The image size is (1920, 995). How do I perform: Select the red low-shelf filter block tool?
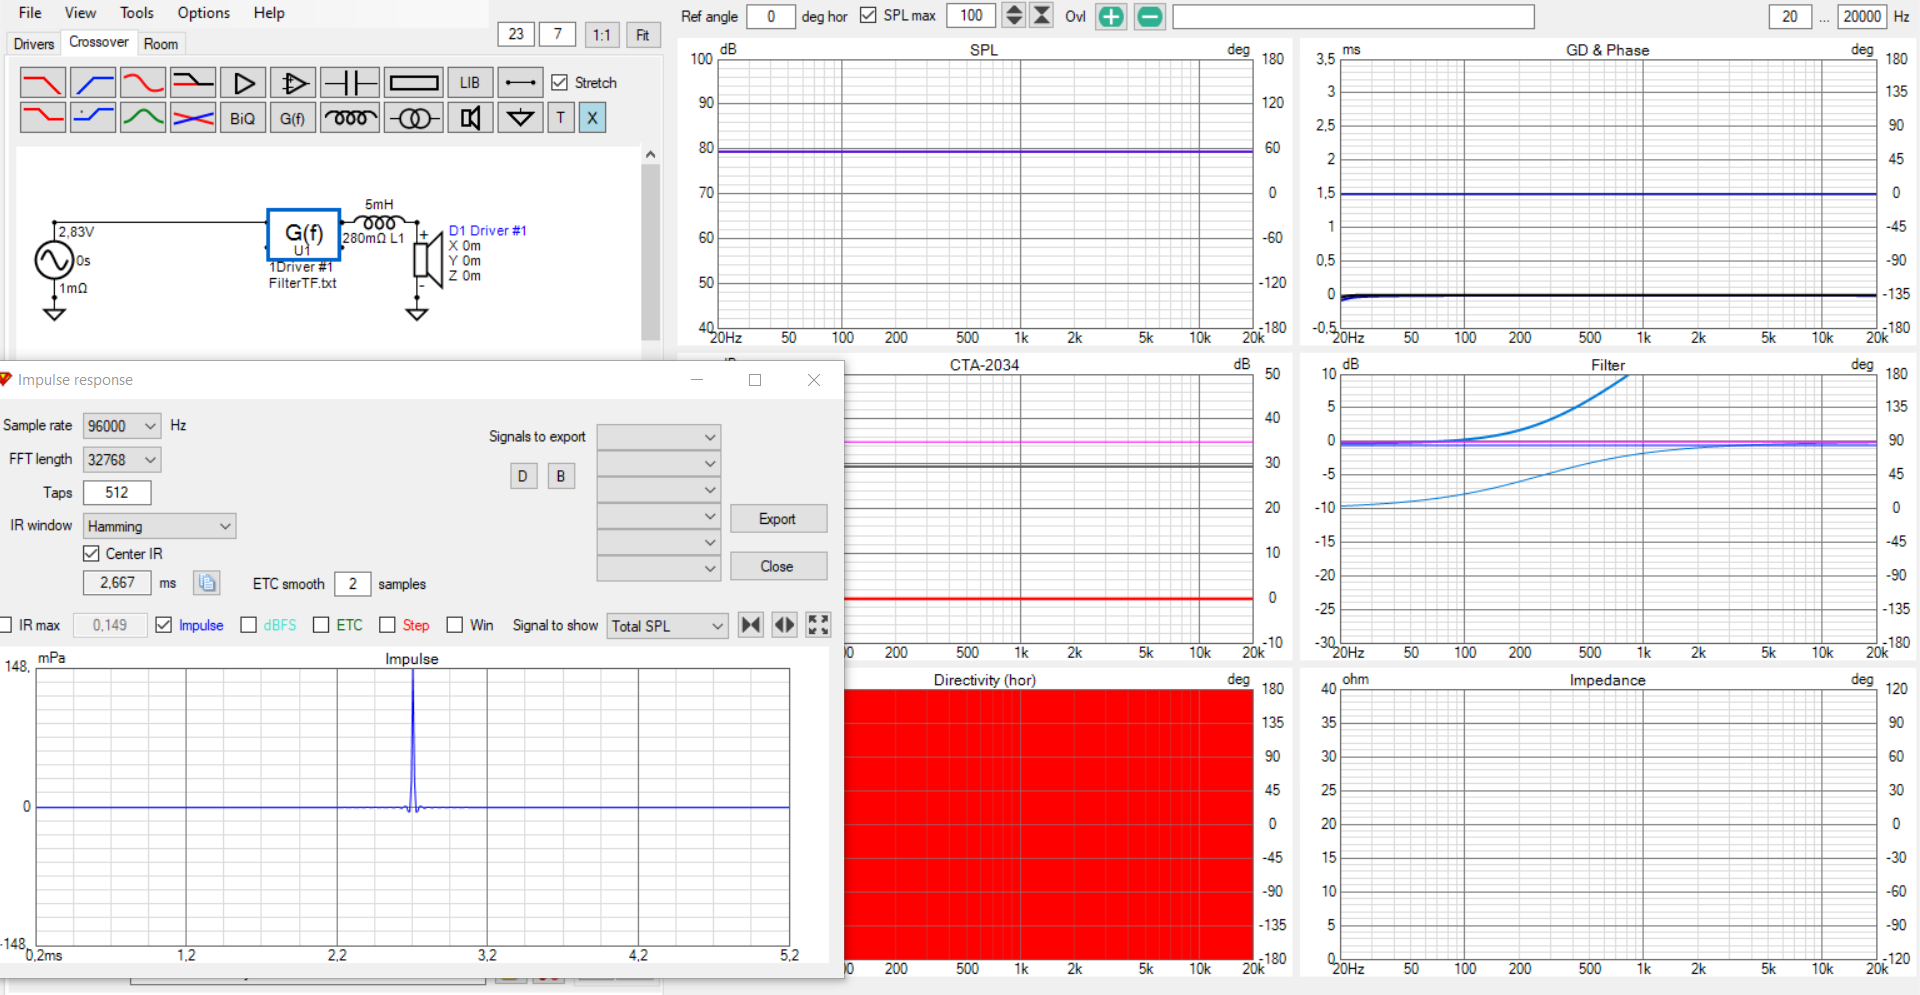click(x=43, y=118)
